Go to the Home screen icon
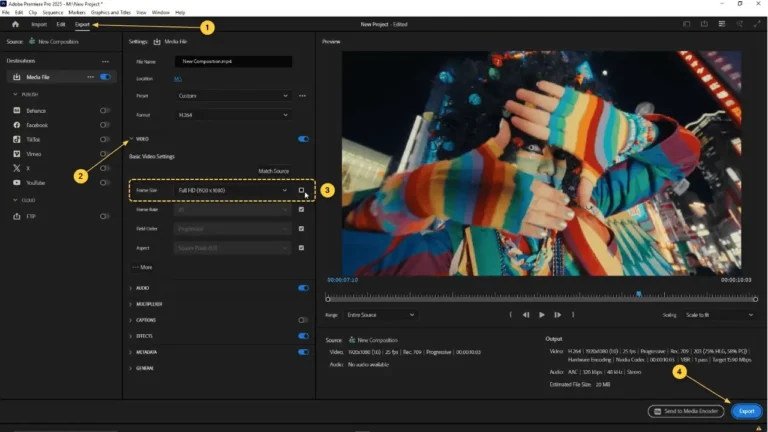 click(x=15, y=24)
